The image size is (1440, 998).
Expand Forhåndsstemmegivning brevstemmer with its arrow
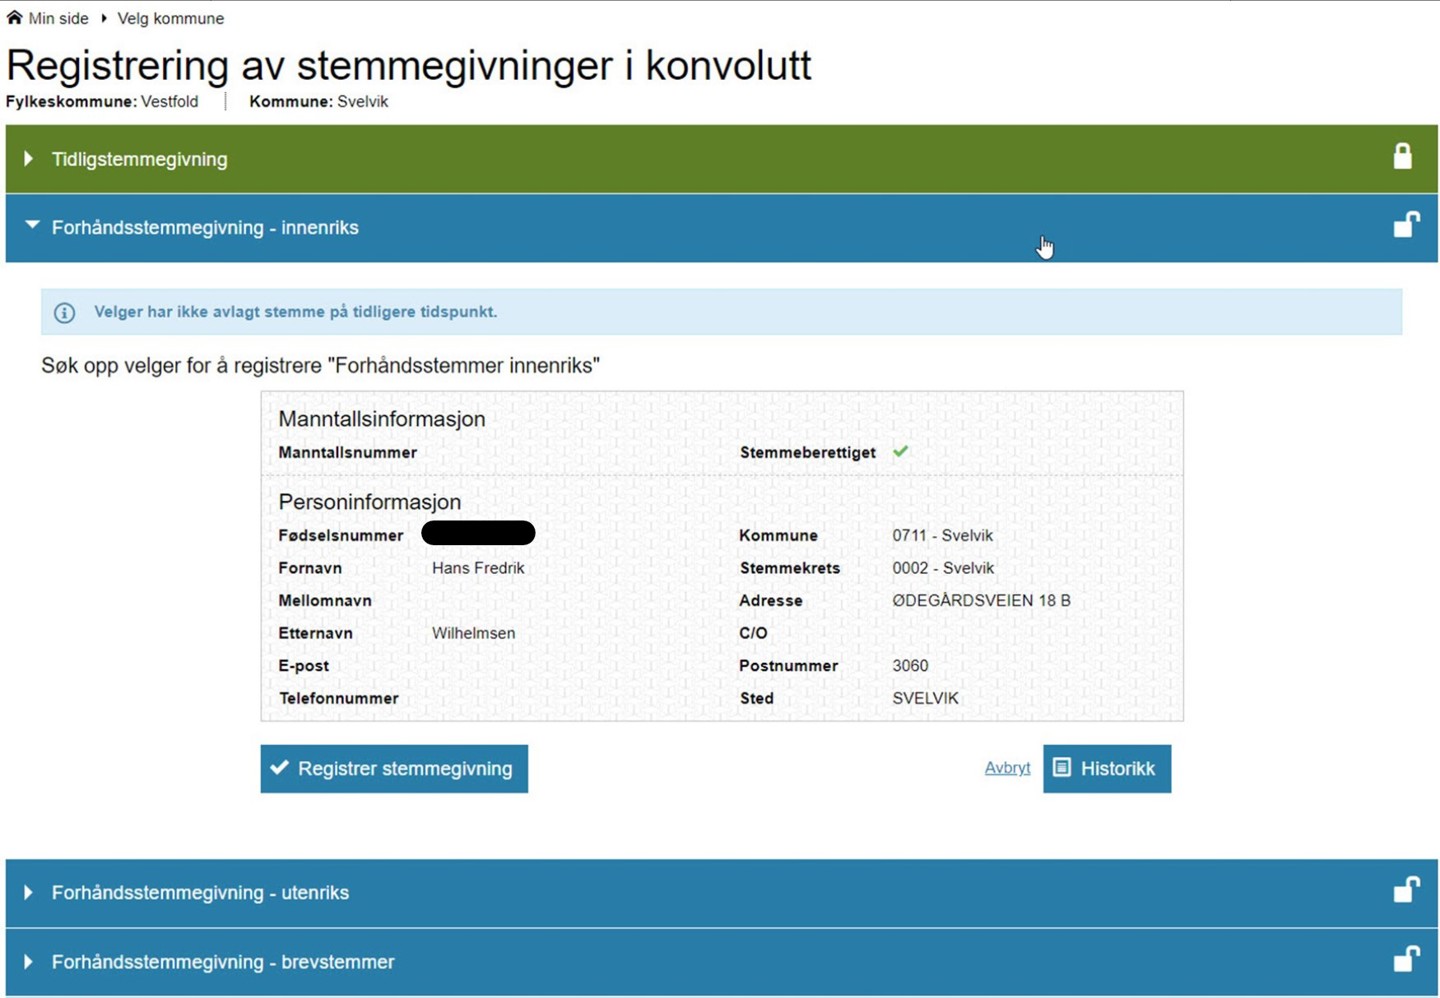click(29, 962)
